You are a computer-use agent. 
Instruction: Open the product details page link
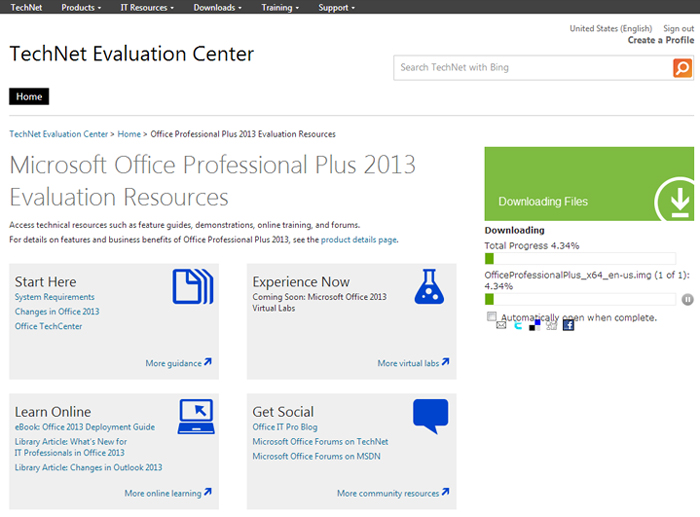pos(358,240)
